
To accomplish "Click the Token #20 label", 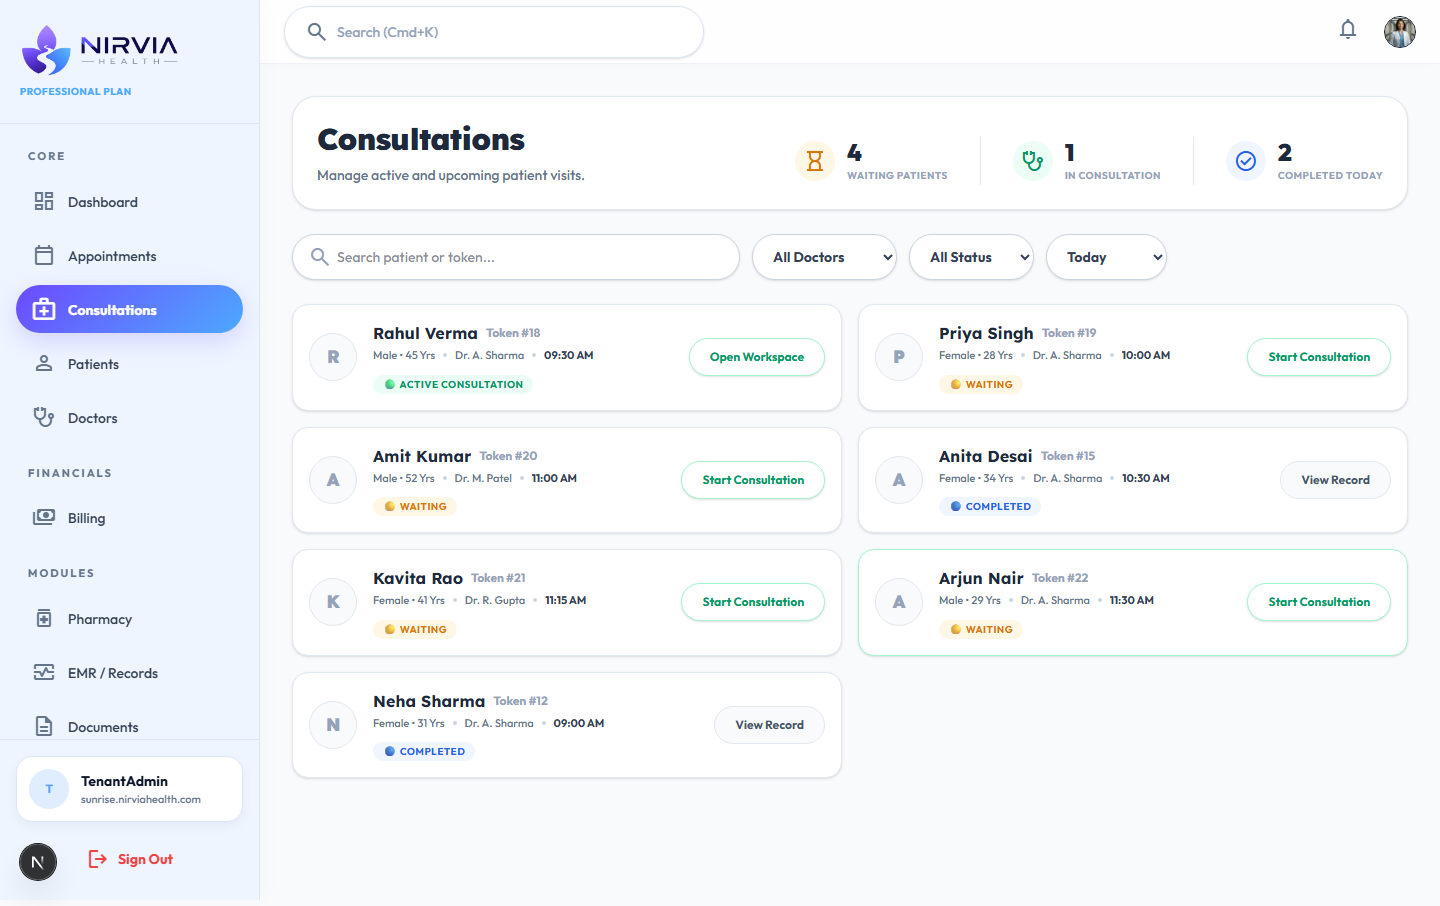I will click(x=508, y=456).
